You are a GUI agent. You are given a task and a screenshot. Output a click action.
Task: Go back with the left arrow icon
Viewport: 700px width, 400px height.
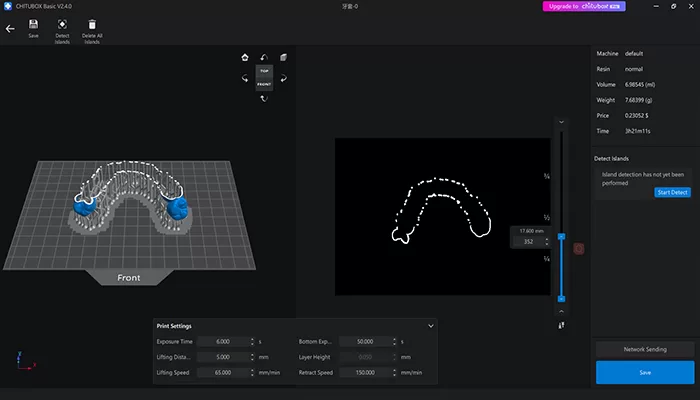pos(10,29)
